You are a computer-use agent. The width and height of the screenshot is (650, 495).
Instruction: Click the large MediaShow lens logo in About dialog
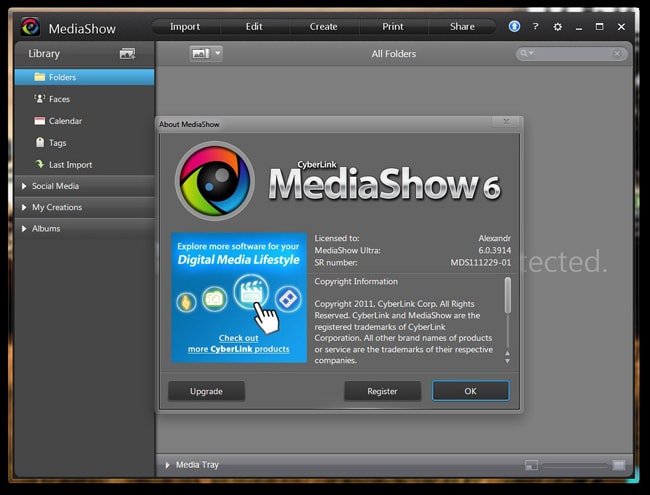tap(215, 180)
